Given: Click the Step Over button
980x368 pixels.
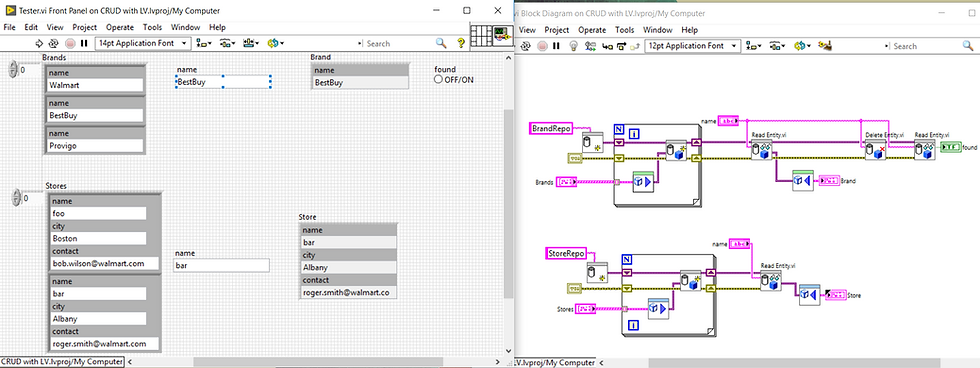Looking at the screenshot, I should click(x=621, y=46).
